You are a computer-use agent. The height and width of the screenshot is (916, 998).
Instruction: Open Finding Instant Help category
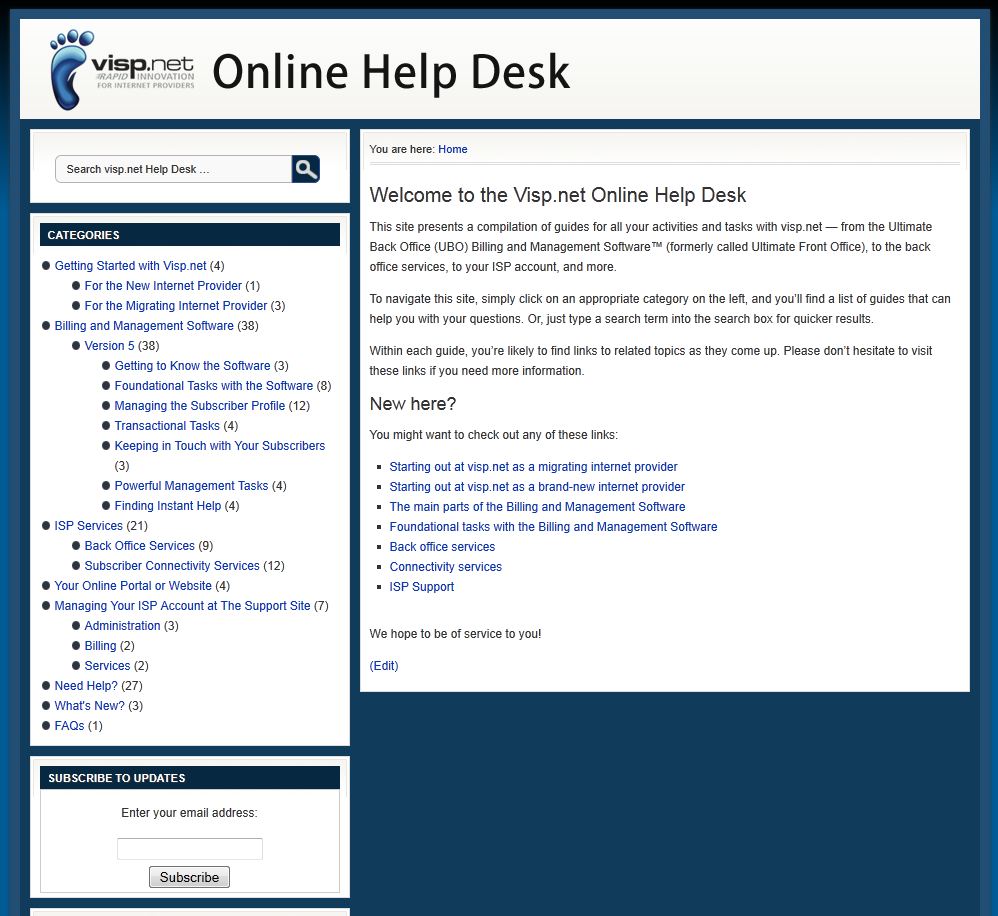click(x=167, y=505)
